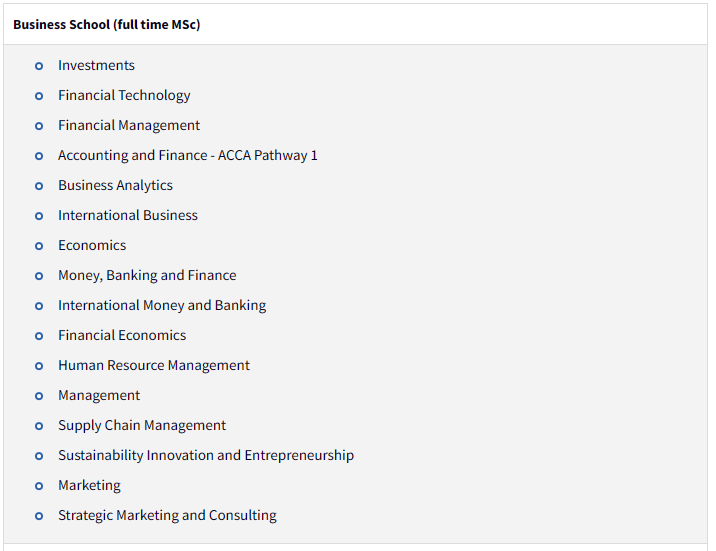Click the bullet marker beside Marketing
The height and width of the screenshot is (551, 716).
[39, 486]
